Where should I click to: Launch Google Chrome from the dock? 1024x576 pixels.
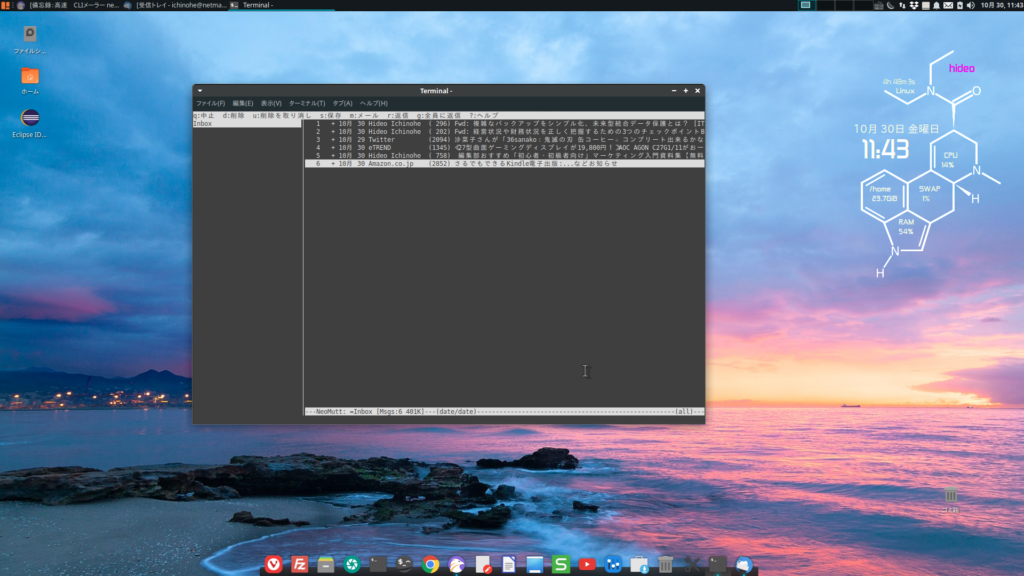pyautogui.click(x=430, y=566)
